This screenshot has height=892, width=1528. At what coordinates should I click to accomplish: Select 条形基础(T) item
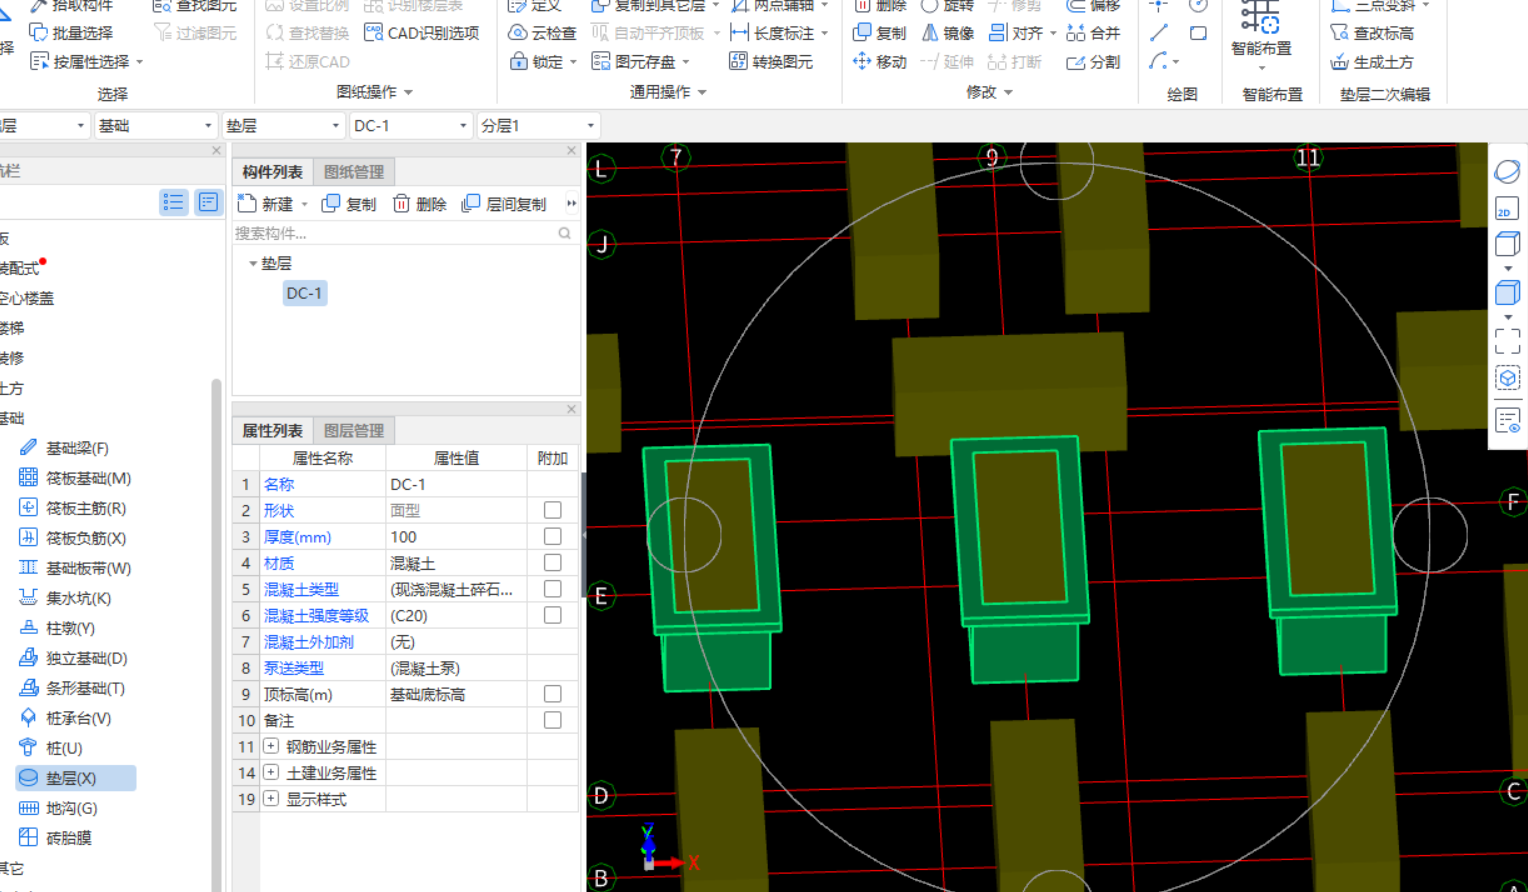tap(72, 688)
